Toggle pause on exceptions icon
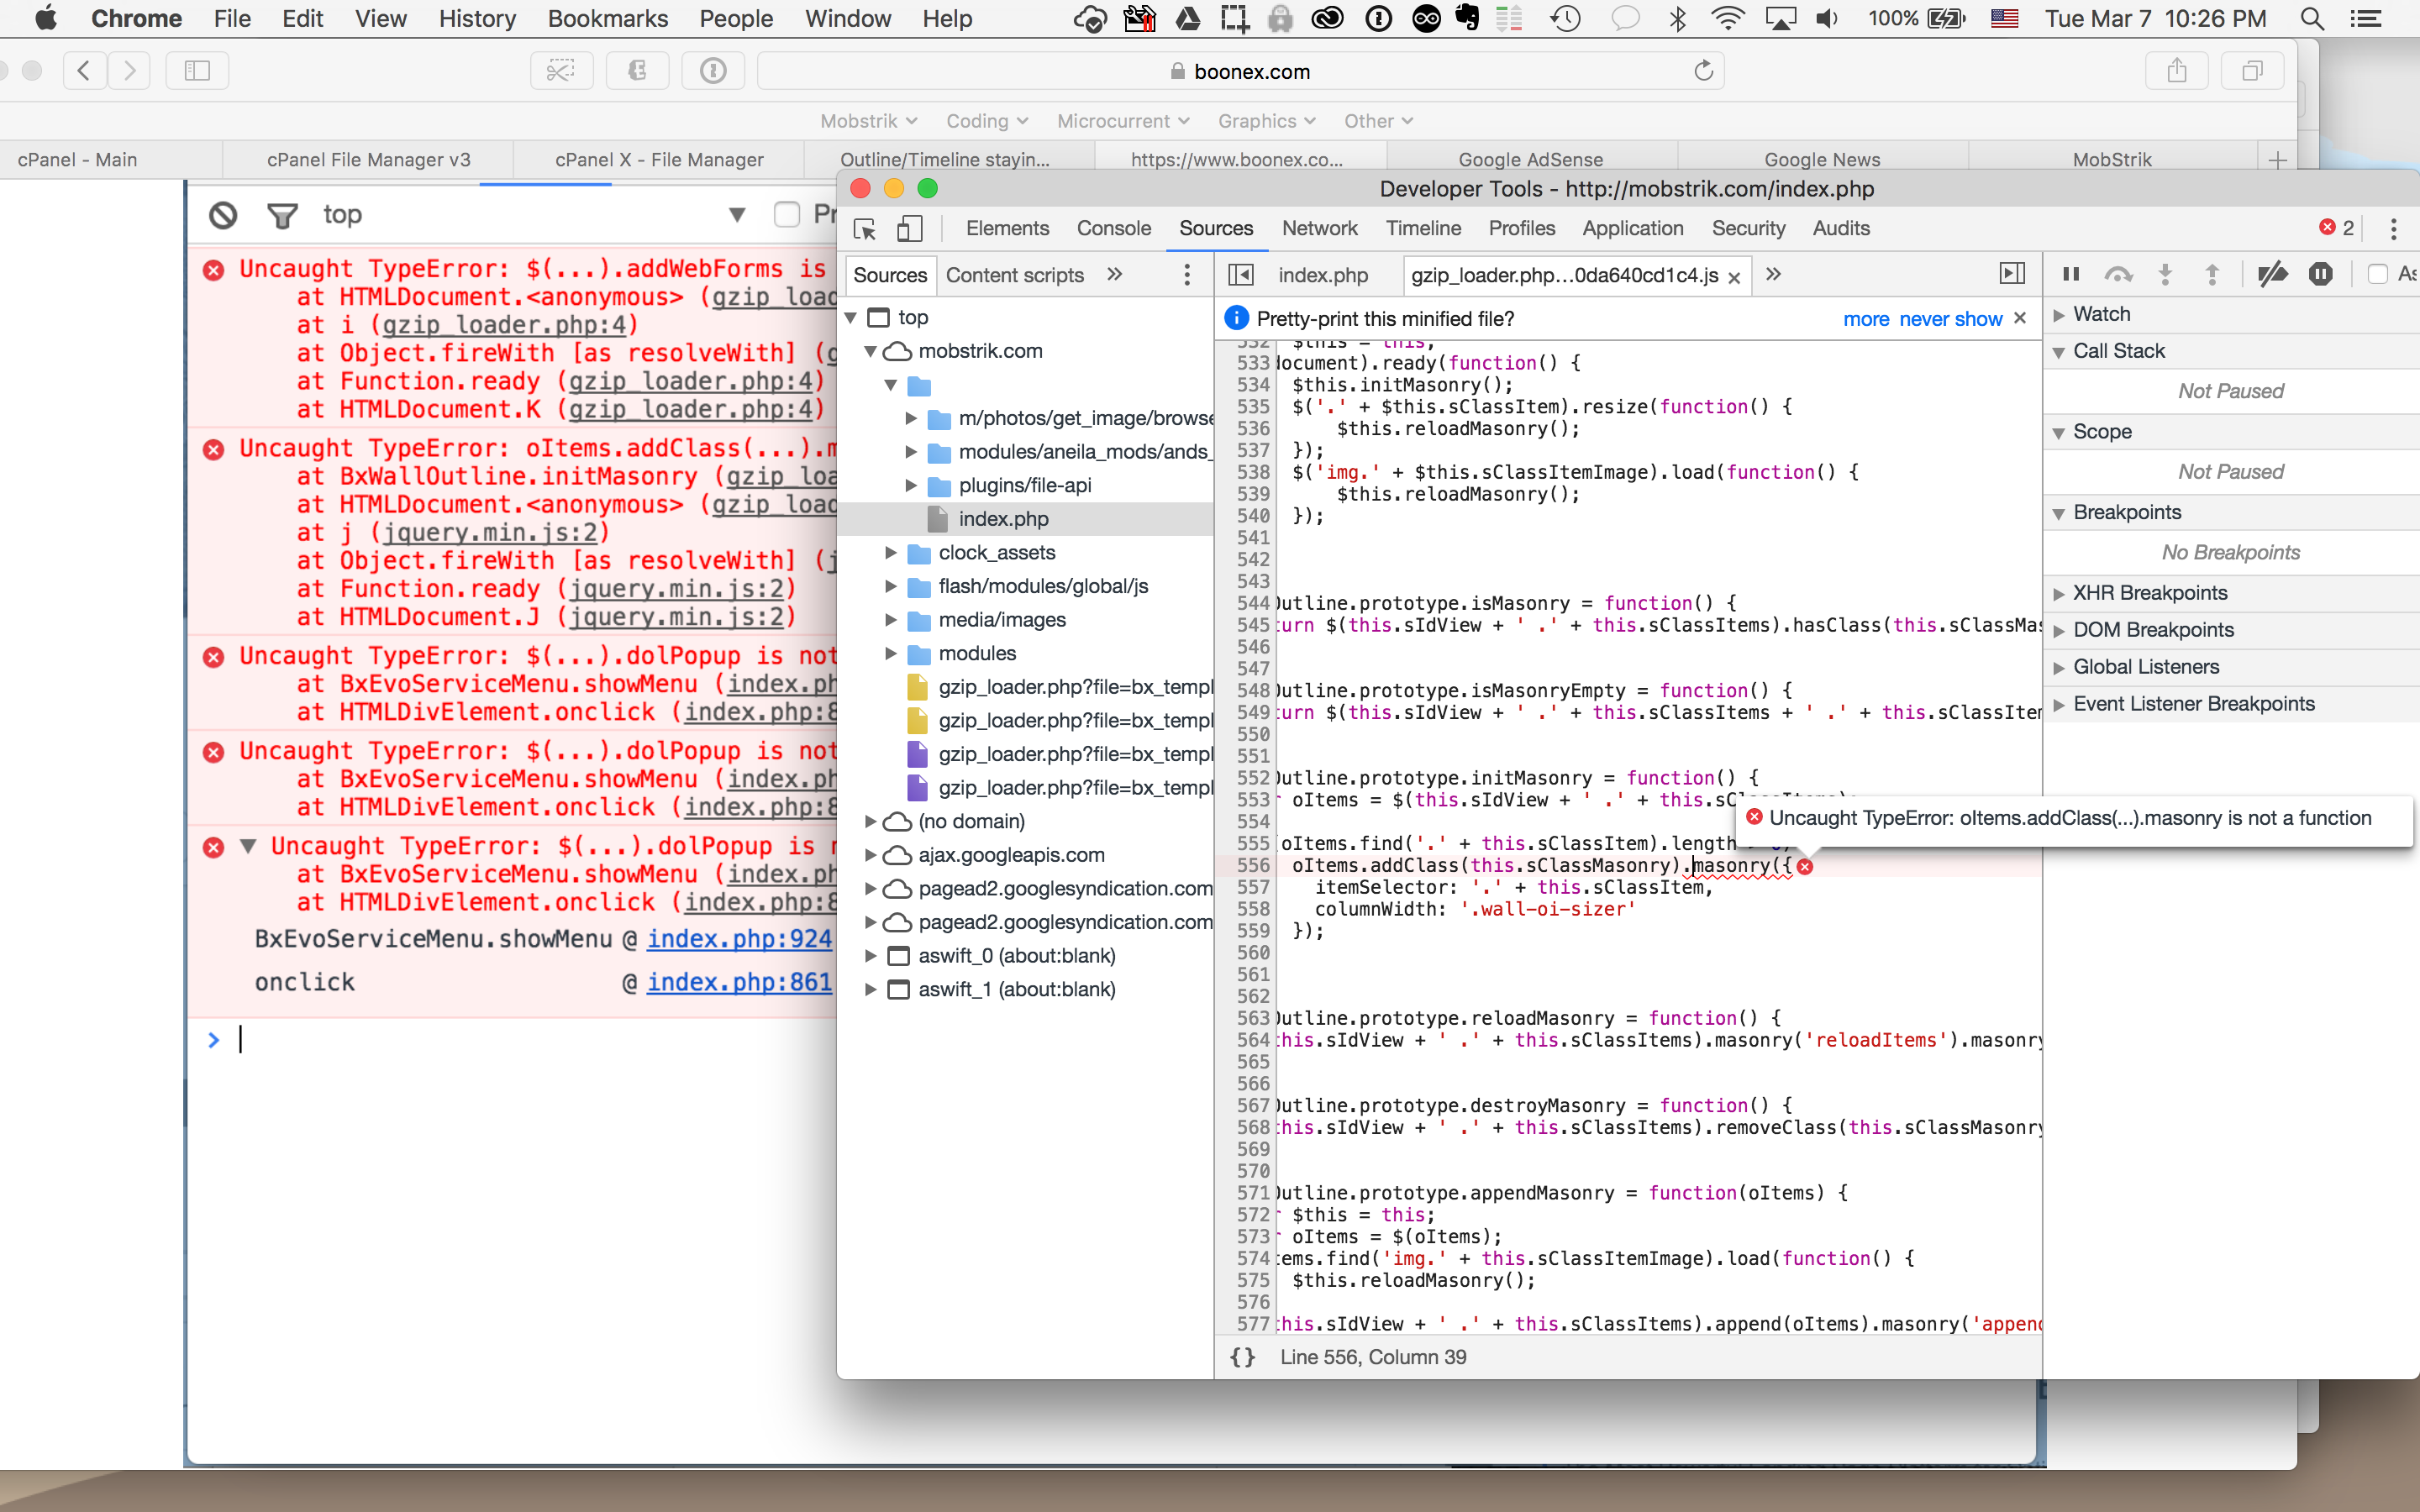The width and height of the screenshot is (2420, 1512). 2321,274
